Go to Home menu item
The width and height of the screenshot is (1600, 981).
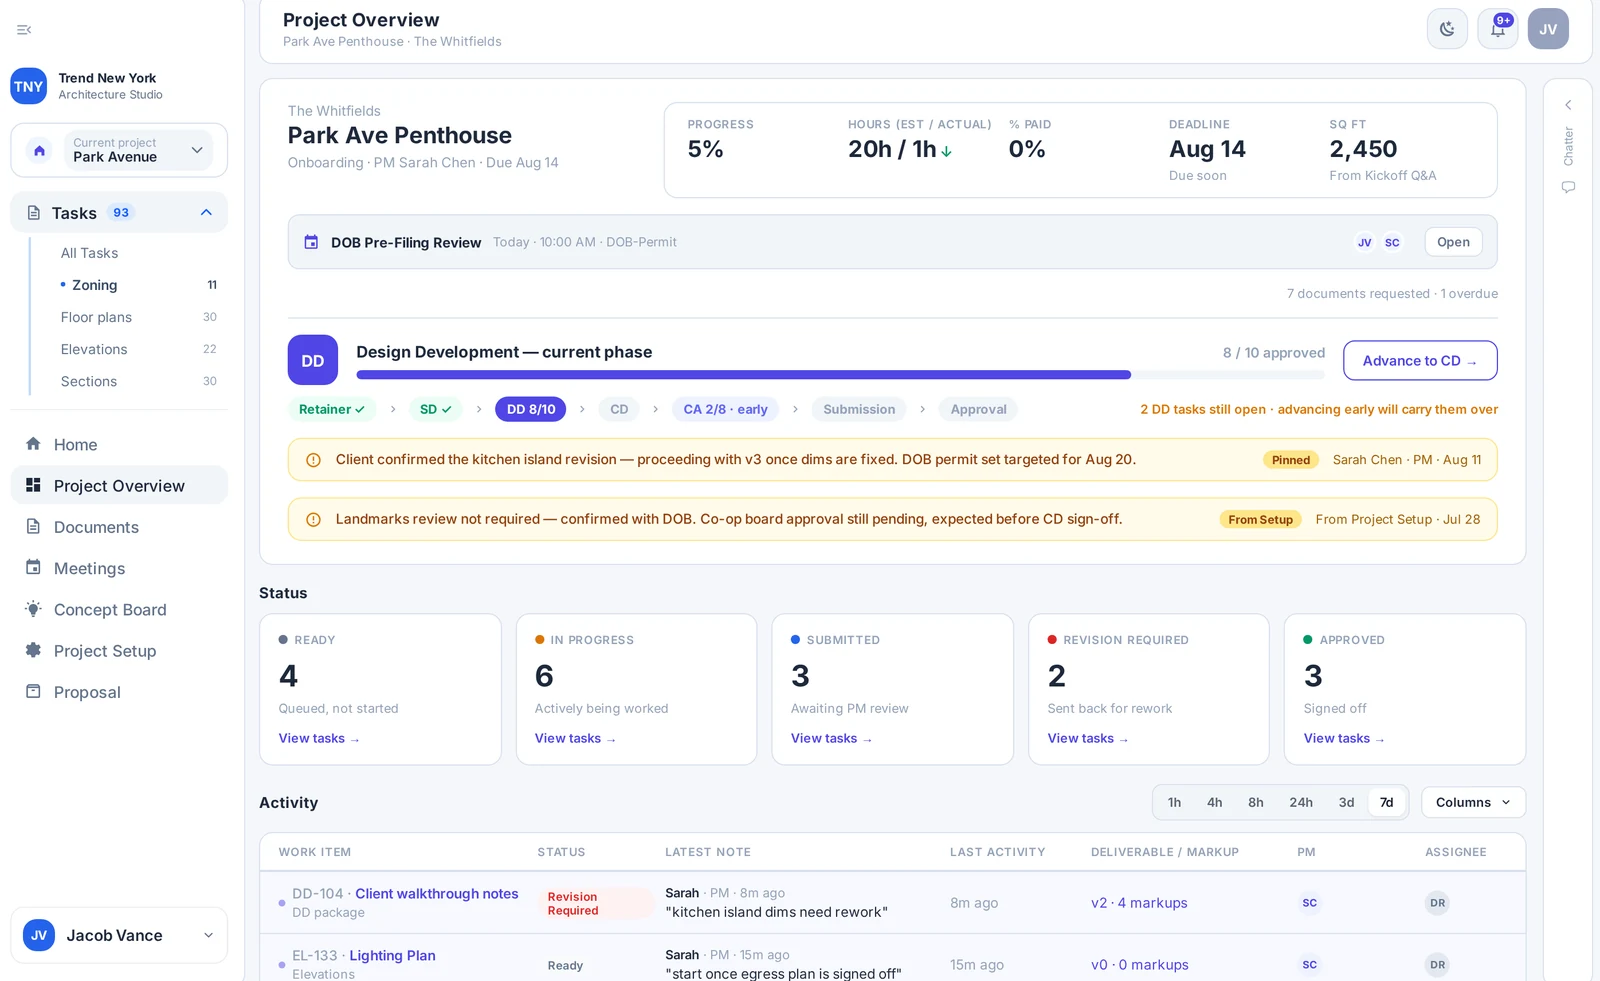119,444
